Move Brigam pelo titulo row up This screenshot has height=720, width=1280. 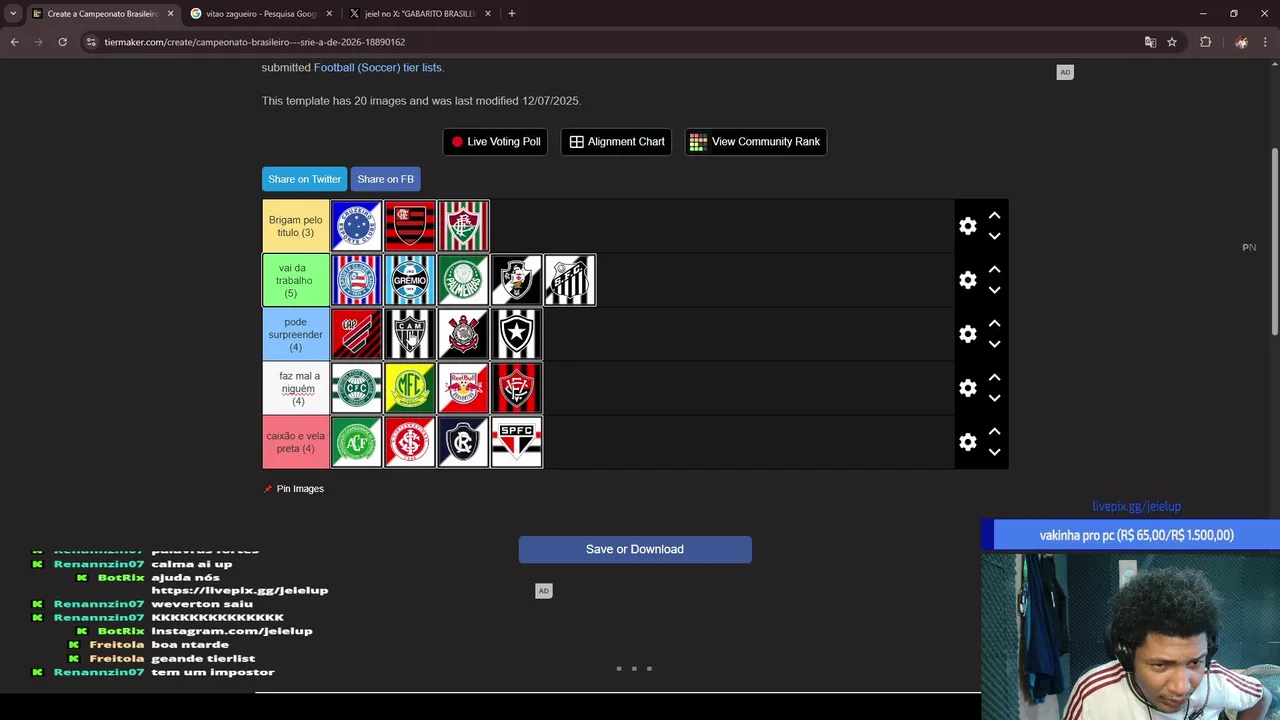pyautogui.click(x=994, y=215)
